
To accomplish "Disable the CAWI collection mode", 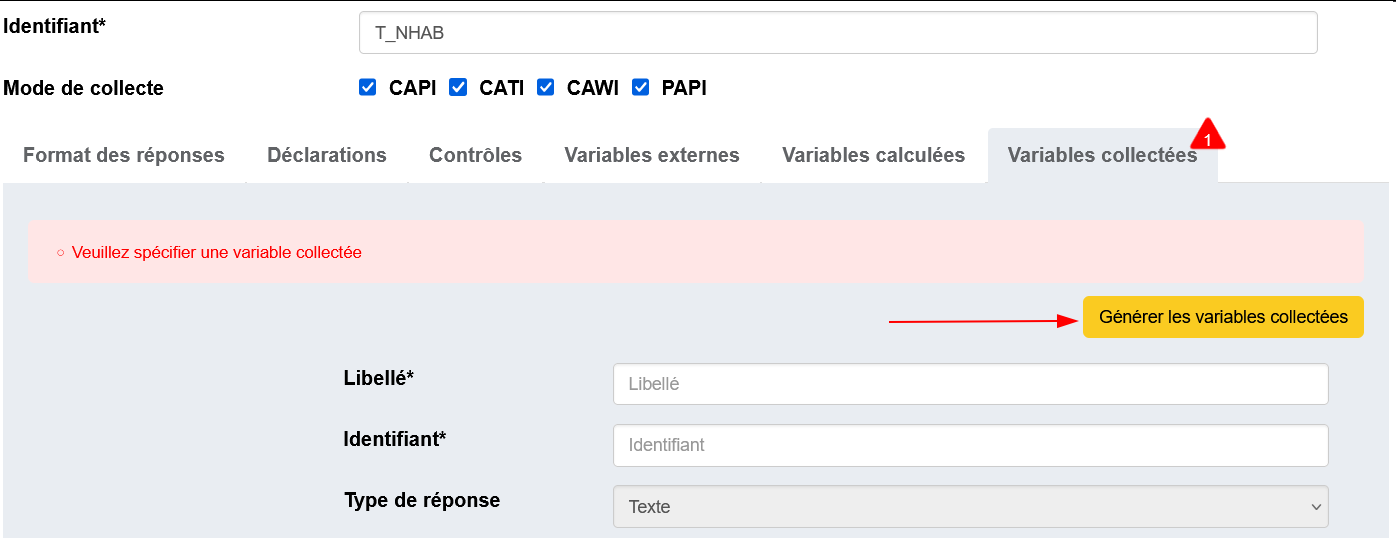I will point(545,87).
